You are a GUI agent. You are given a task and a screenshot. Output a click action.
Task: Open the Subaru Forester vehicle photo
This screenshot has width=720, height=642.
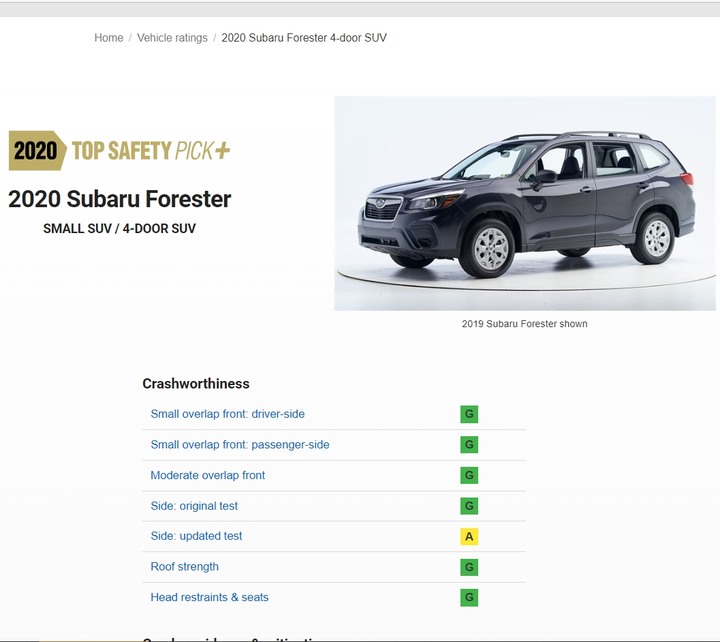pyautogui.click(x=525, y=203)
